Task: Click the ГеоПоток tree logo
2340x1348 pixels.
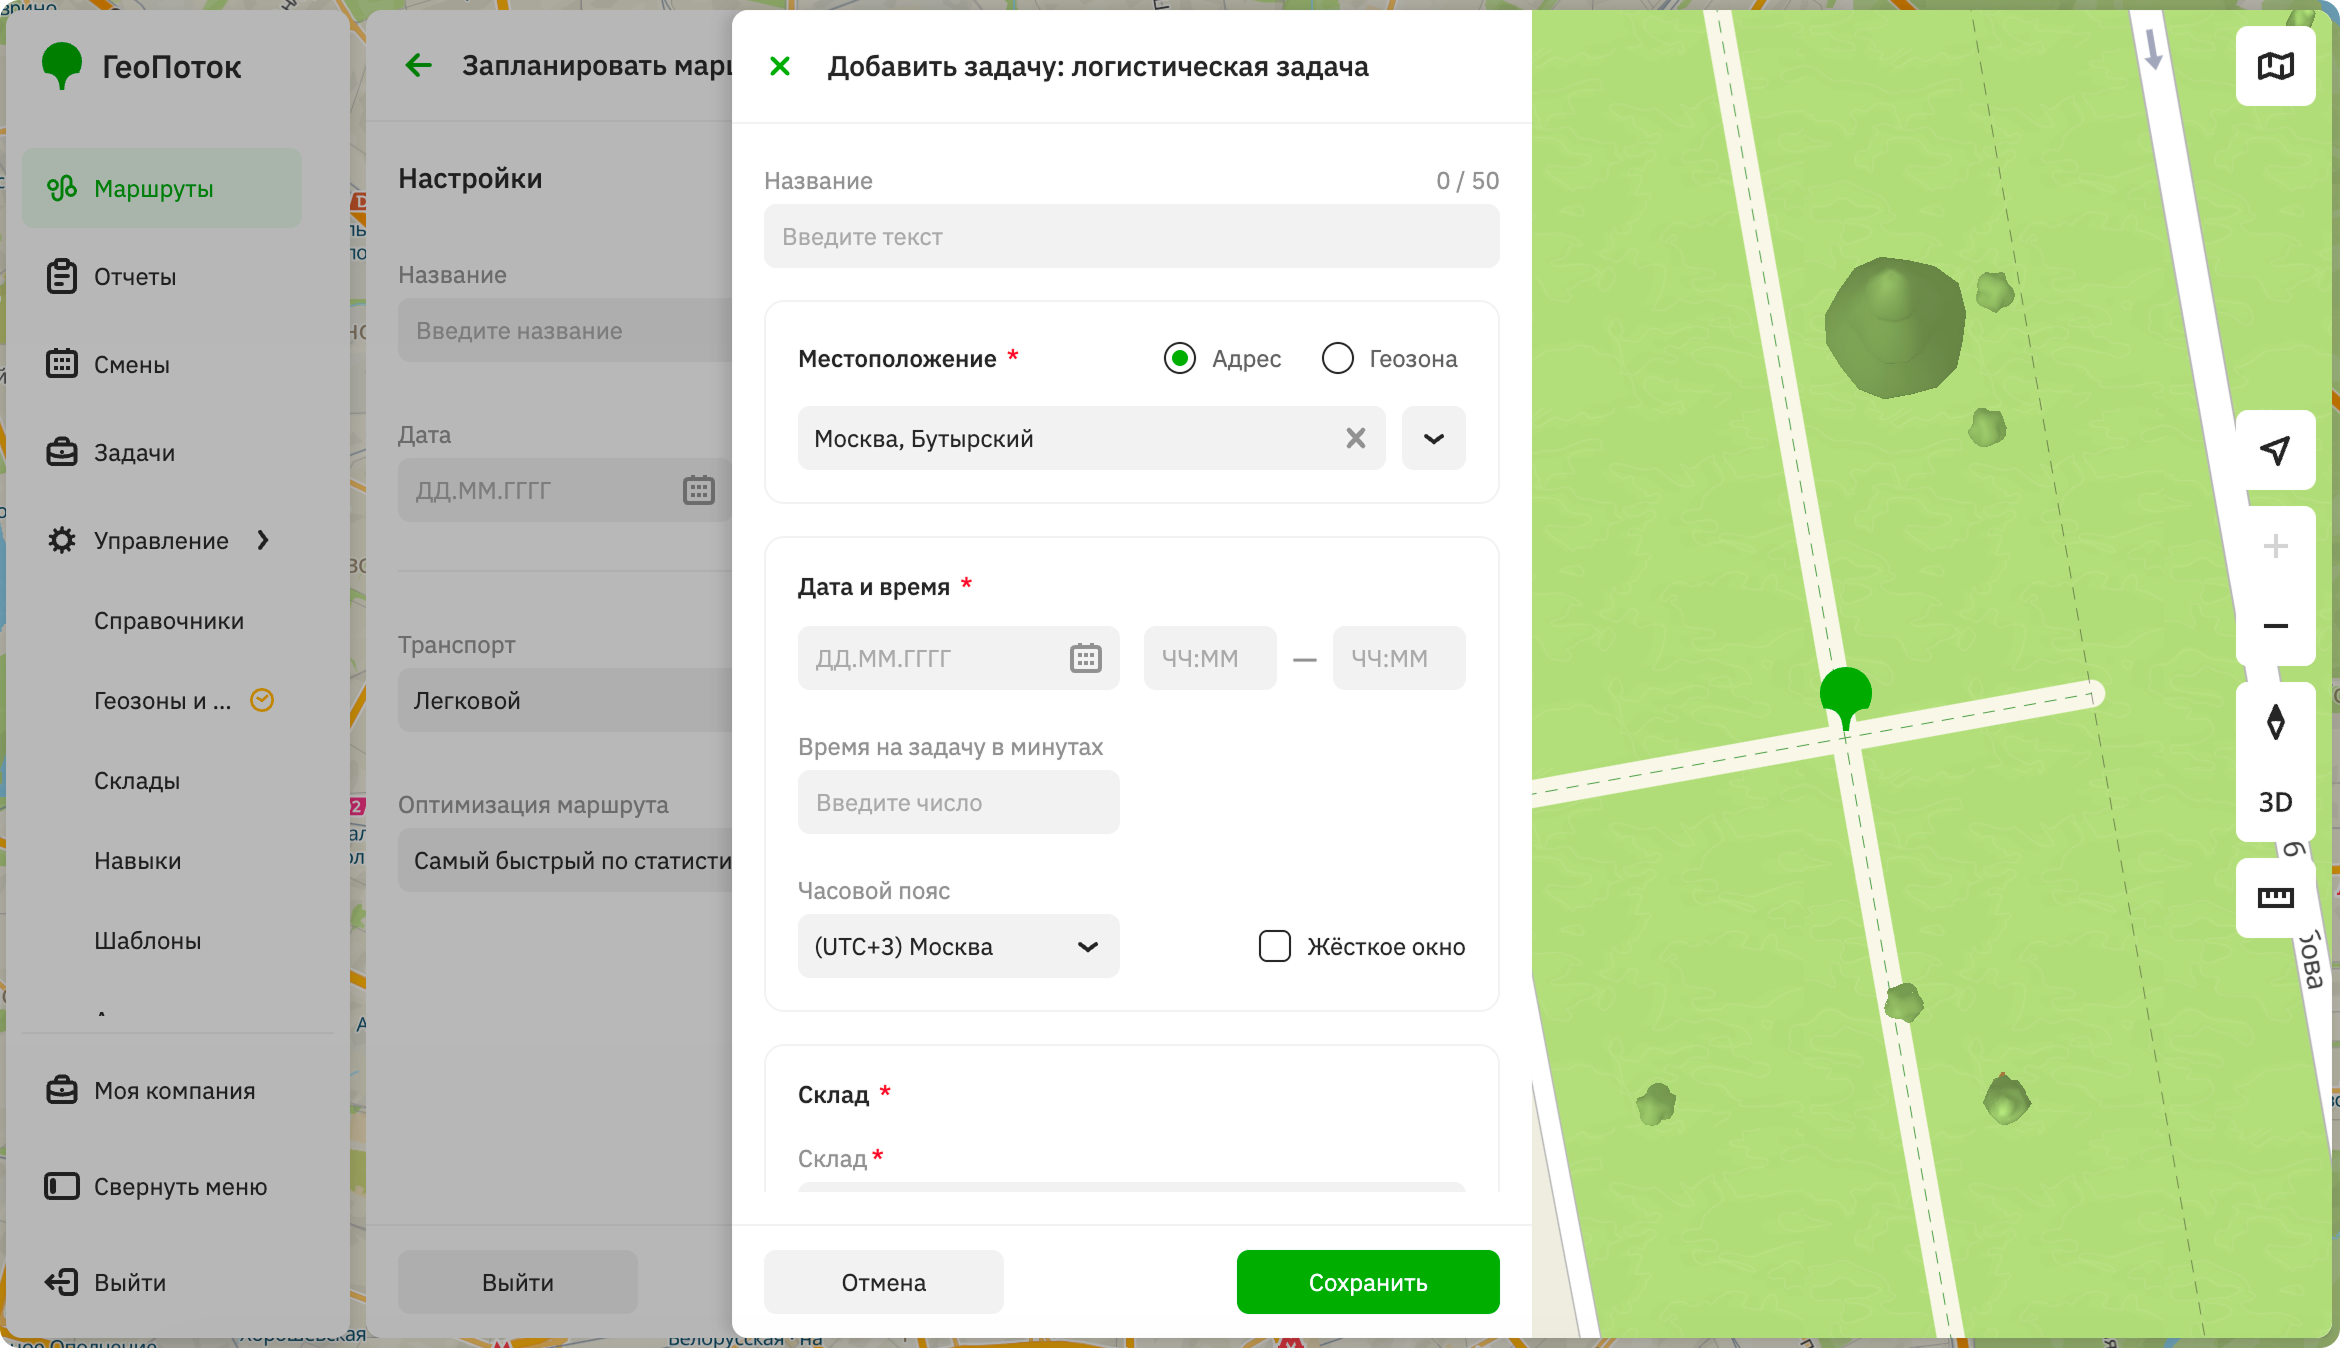Action: pyautogui.click(x=62, y=66)
